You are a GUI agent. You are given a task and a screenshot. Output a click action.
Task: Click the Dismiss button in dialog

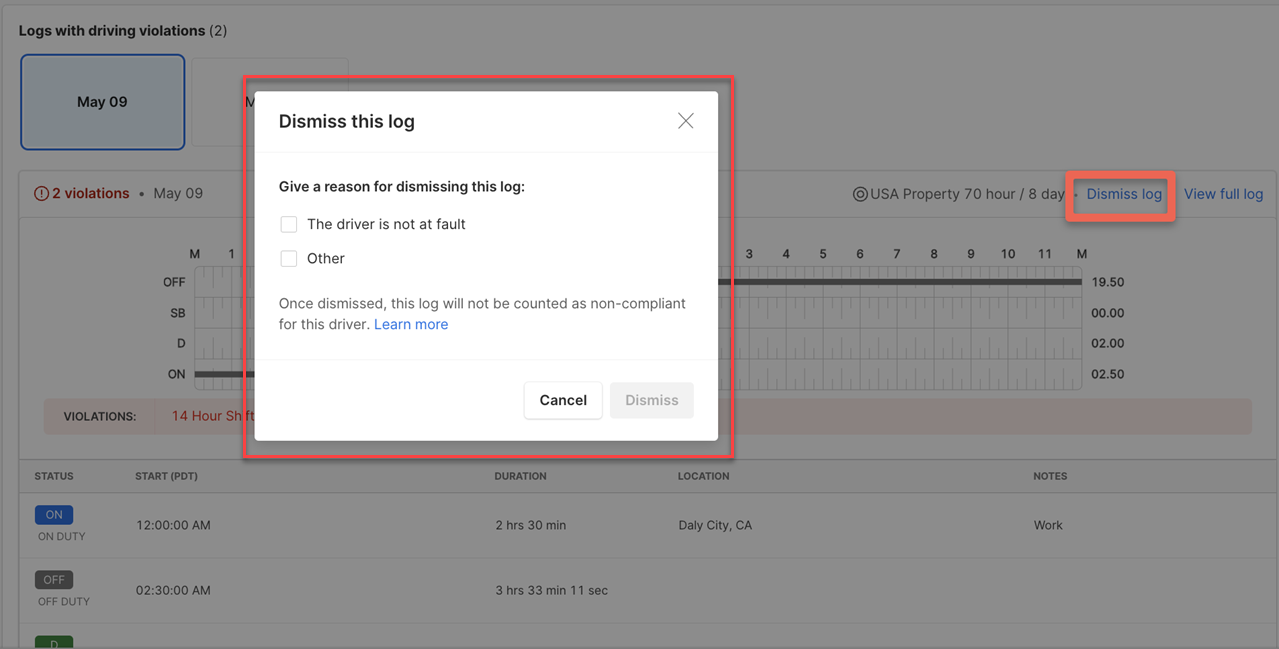click(x=652, y=400)
